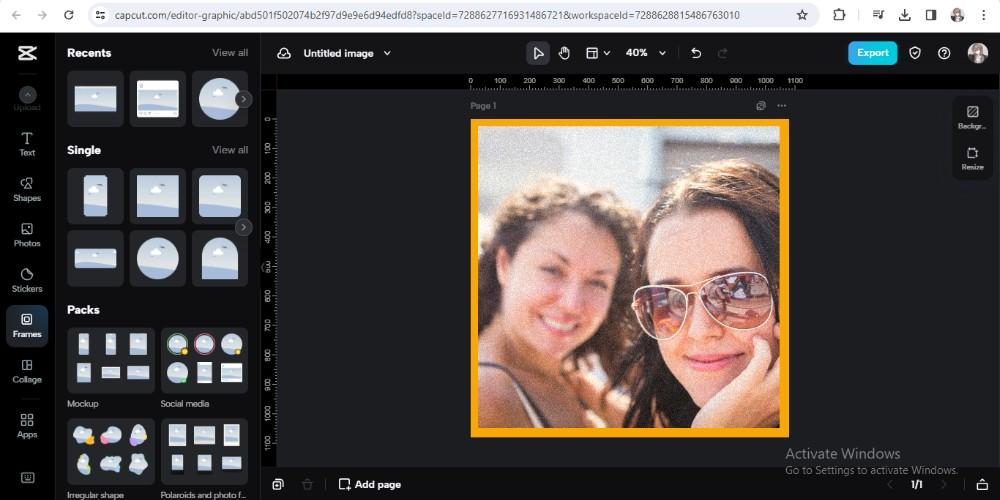Open the Apps panel
This screenshot has width=1000, height=500.
27,426
